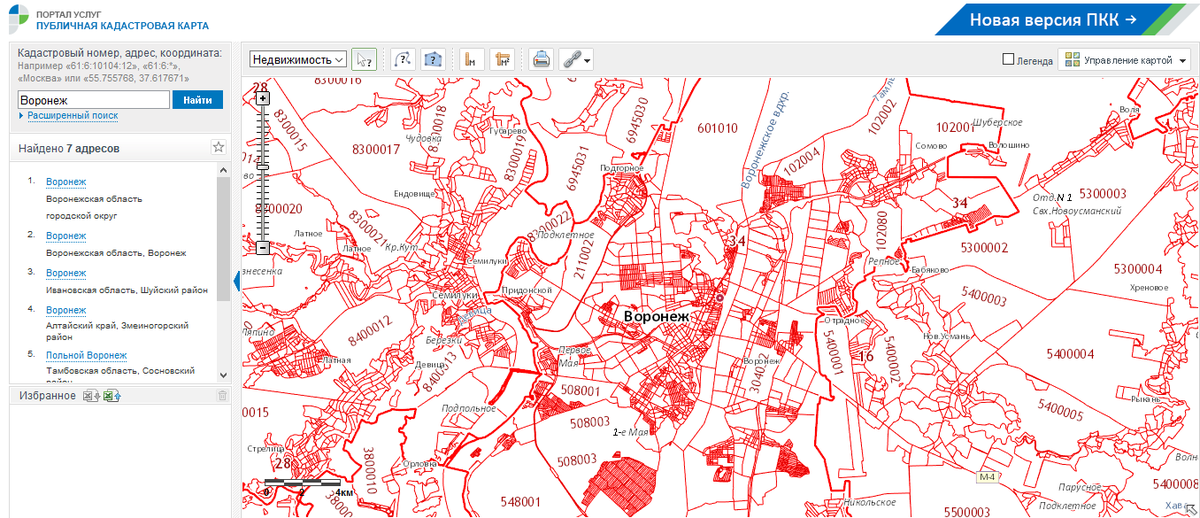Select the identify pointer tool
Image resolution: width=1200 pixels, height=518 pixels.
[x=366, y=59]
